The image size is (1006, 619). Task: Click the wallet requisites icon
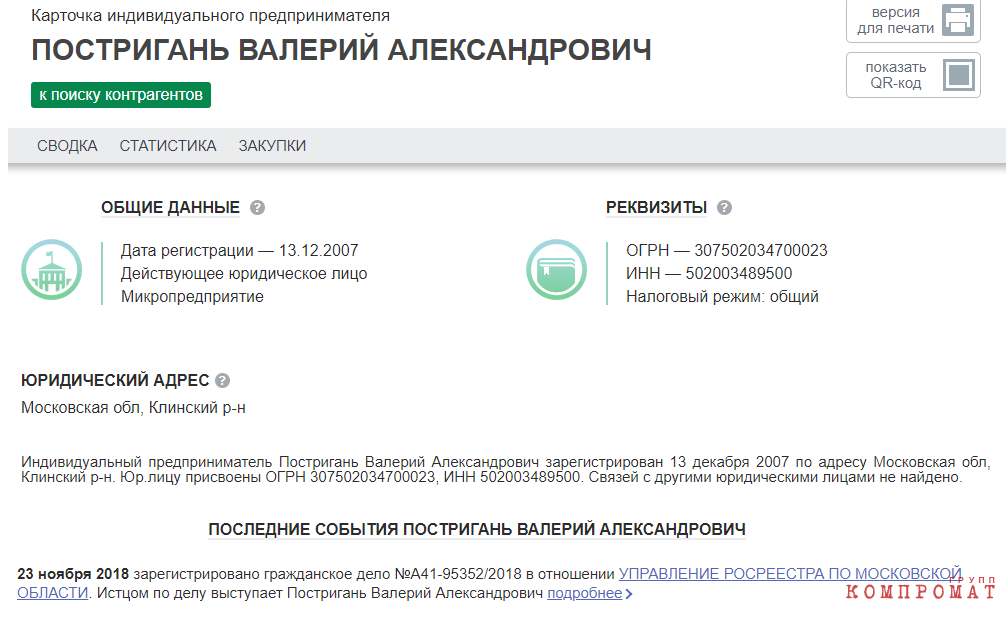556,269
